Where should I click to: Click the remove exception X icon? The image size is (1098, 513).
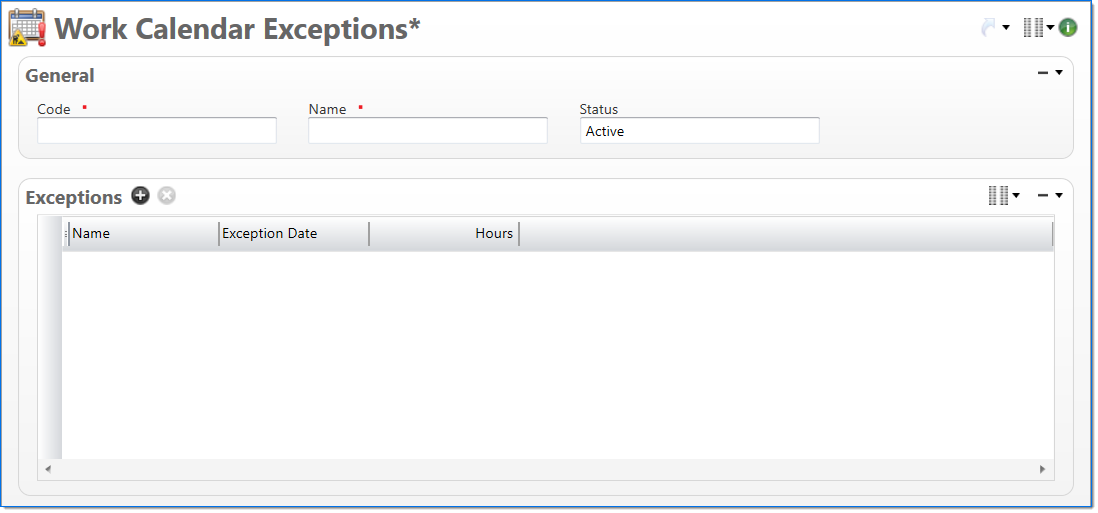tap(166, 196)
